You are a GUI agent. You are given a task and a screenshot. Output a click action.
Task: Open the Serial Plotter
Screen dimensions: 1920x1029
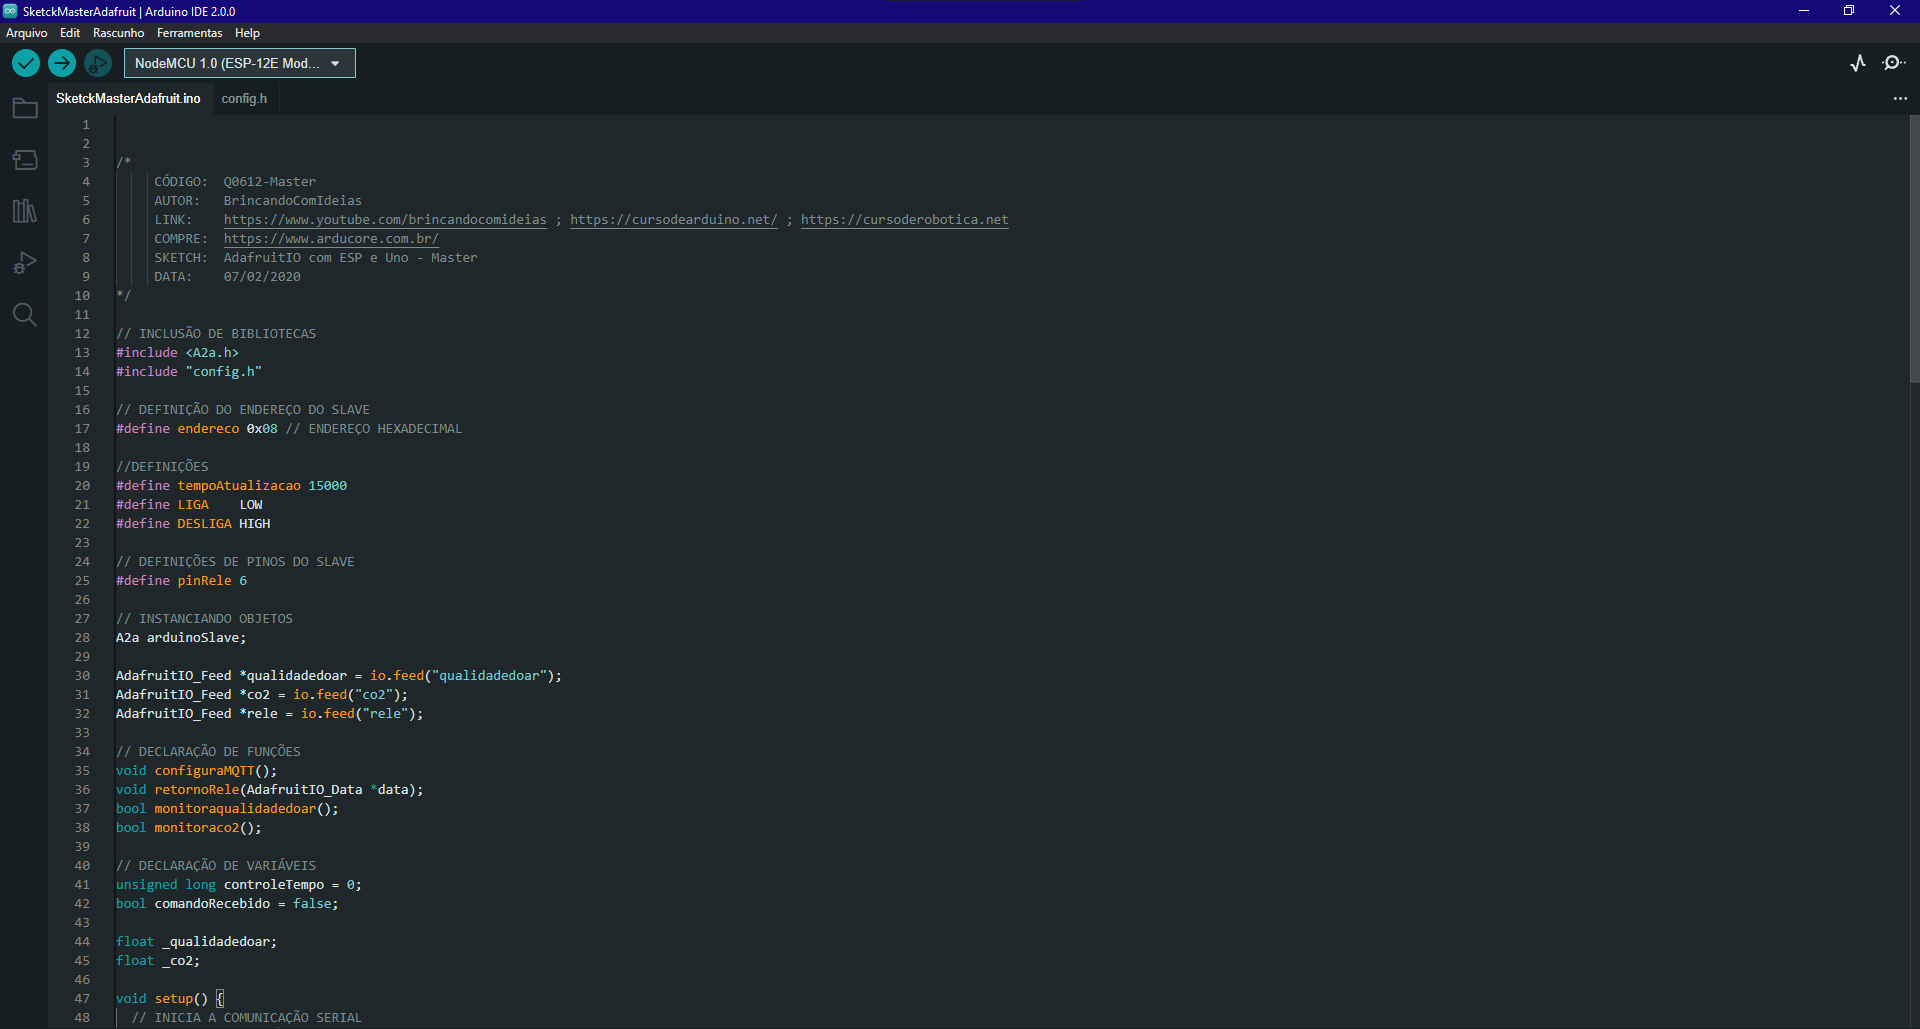pos(1858,63)
